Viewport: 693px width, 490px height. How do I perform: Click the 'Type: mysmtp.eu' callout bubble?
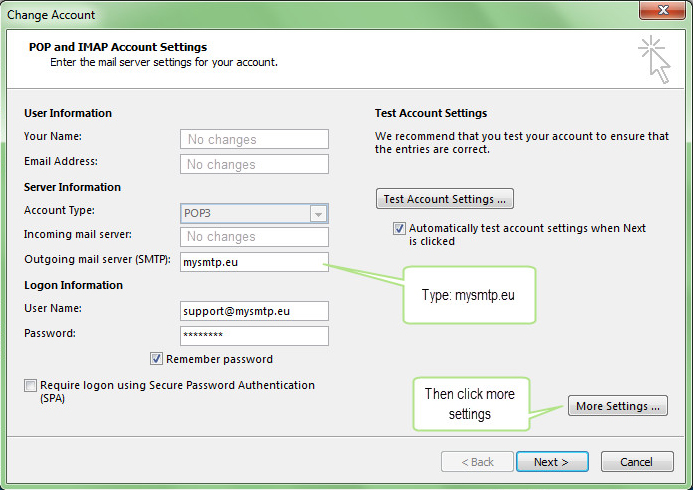(x=469, y=294)
